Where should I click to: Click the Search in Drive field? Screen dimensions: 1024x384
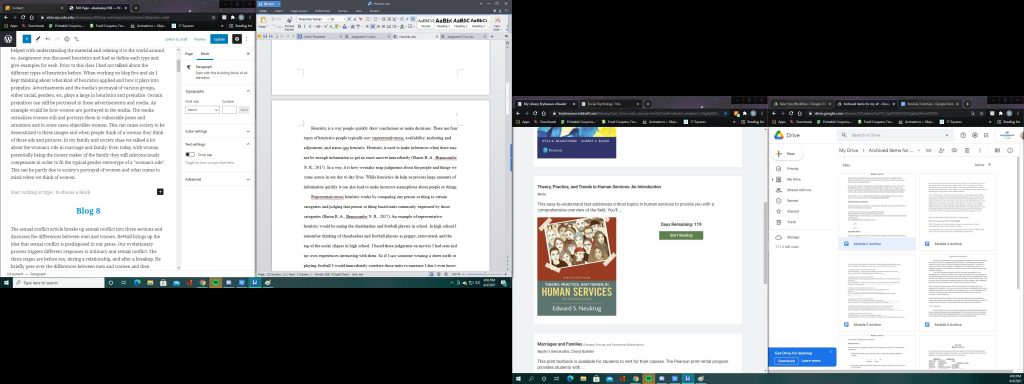(895, 135)
